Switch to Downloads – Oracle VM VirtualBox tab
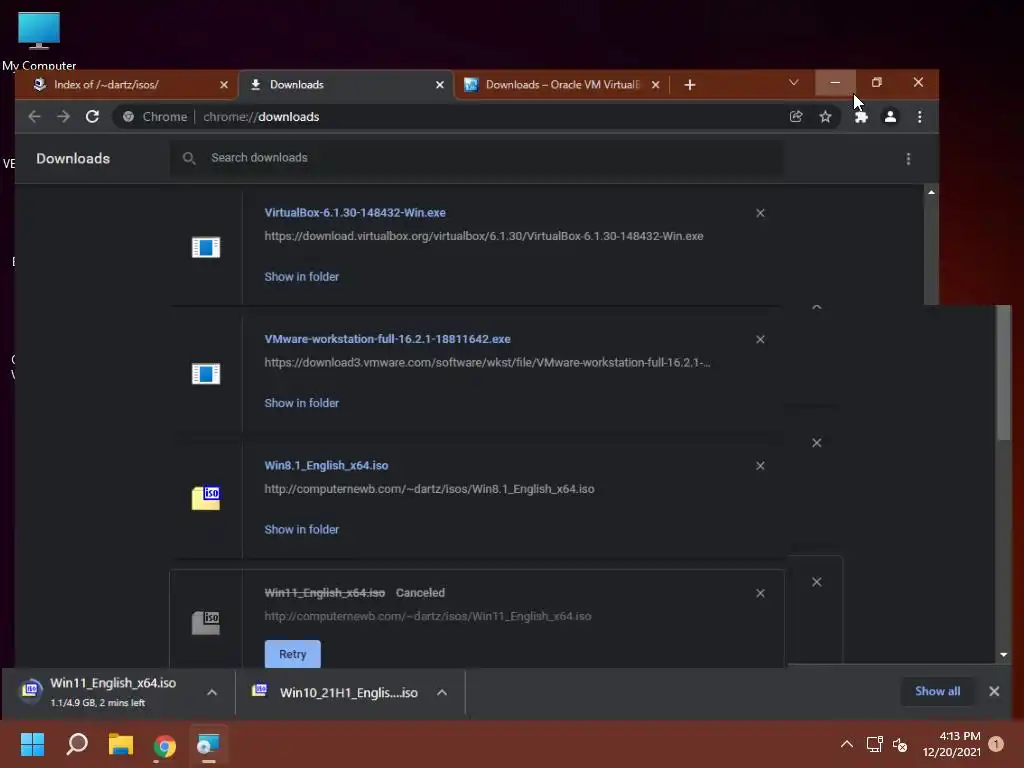Screen dimensions: 1024x768 point(562,85)
